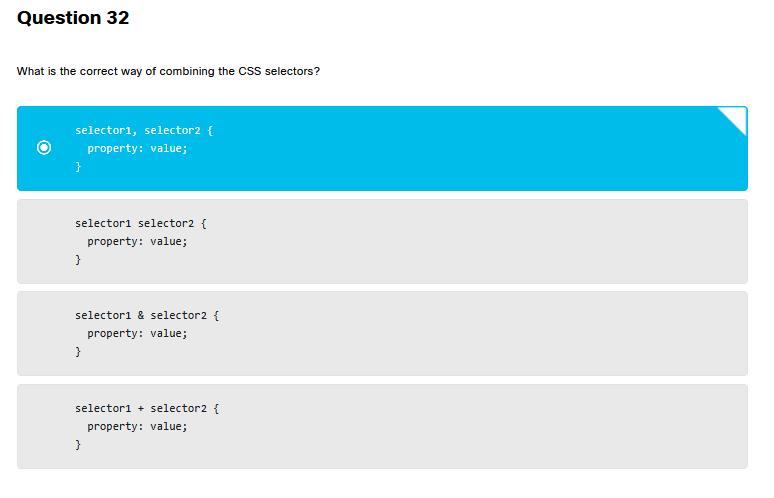Pick the "selector1 & selector2" answer line
This screenshot has width=774, height=498.
point(146,316)
